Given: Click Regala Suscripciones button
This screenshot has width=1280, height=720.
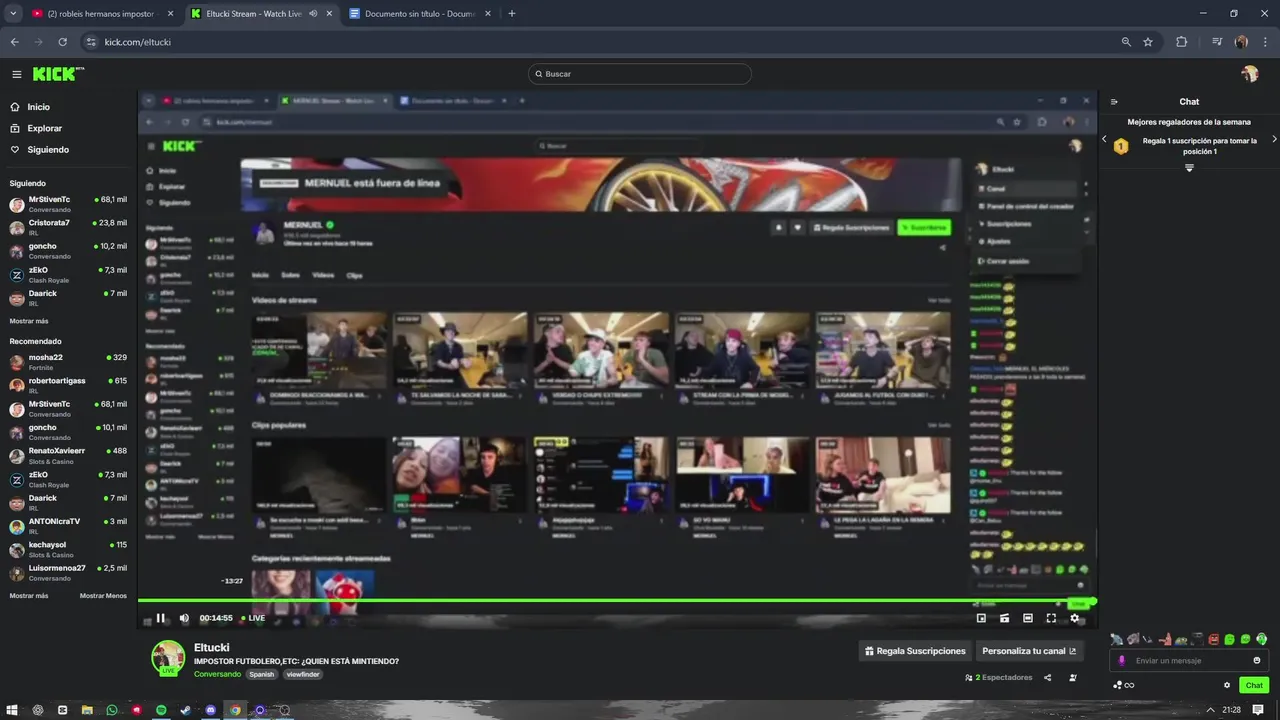Looking at the screenshot, I should pyautogui.click(x=915, y=651).
